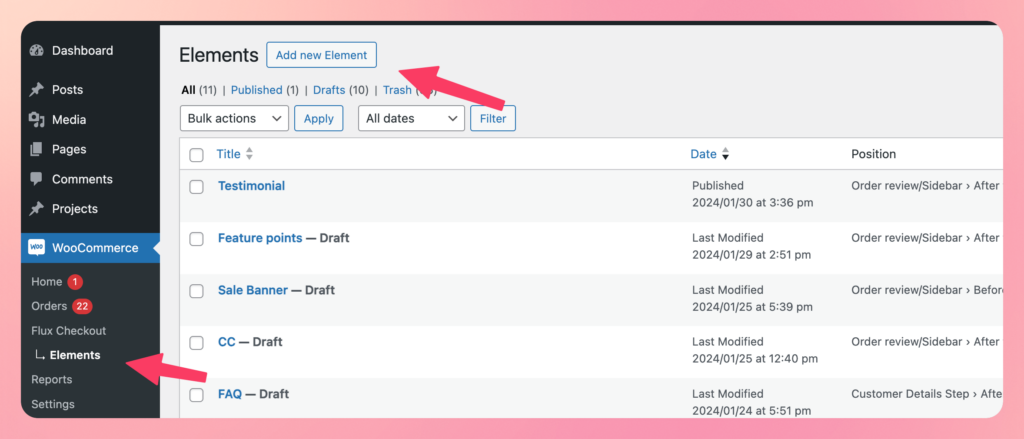Sort by Title column header

point(229,154)
